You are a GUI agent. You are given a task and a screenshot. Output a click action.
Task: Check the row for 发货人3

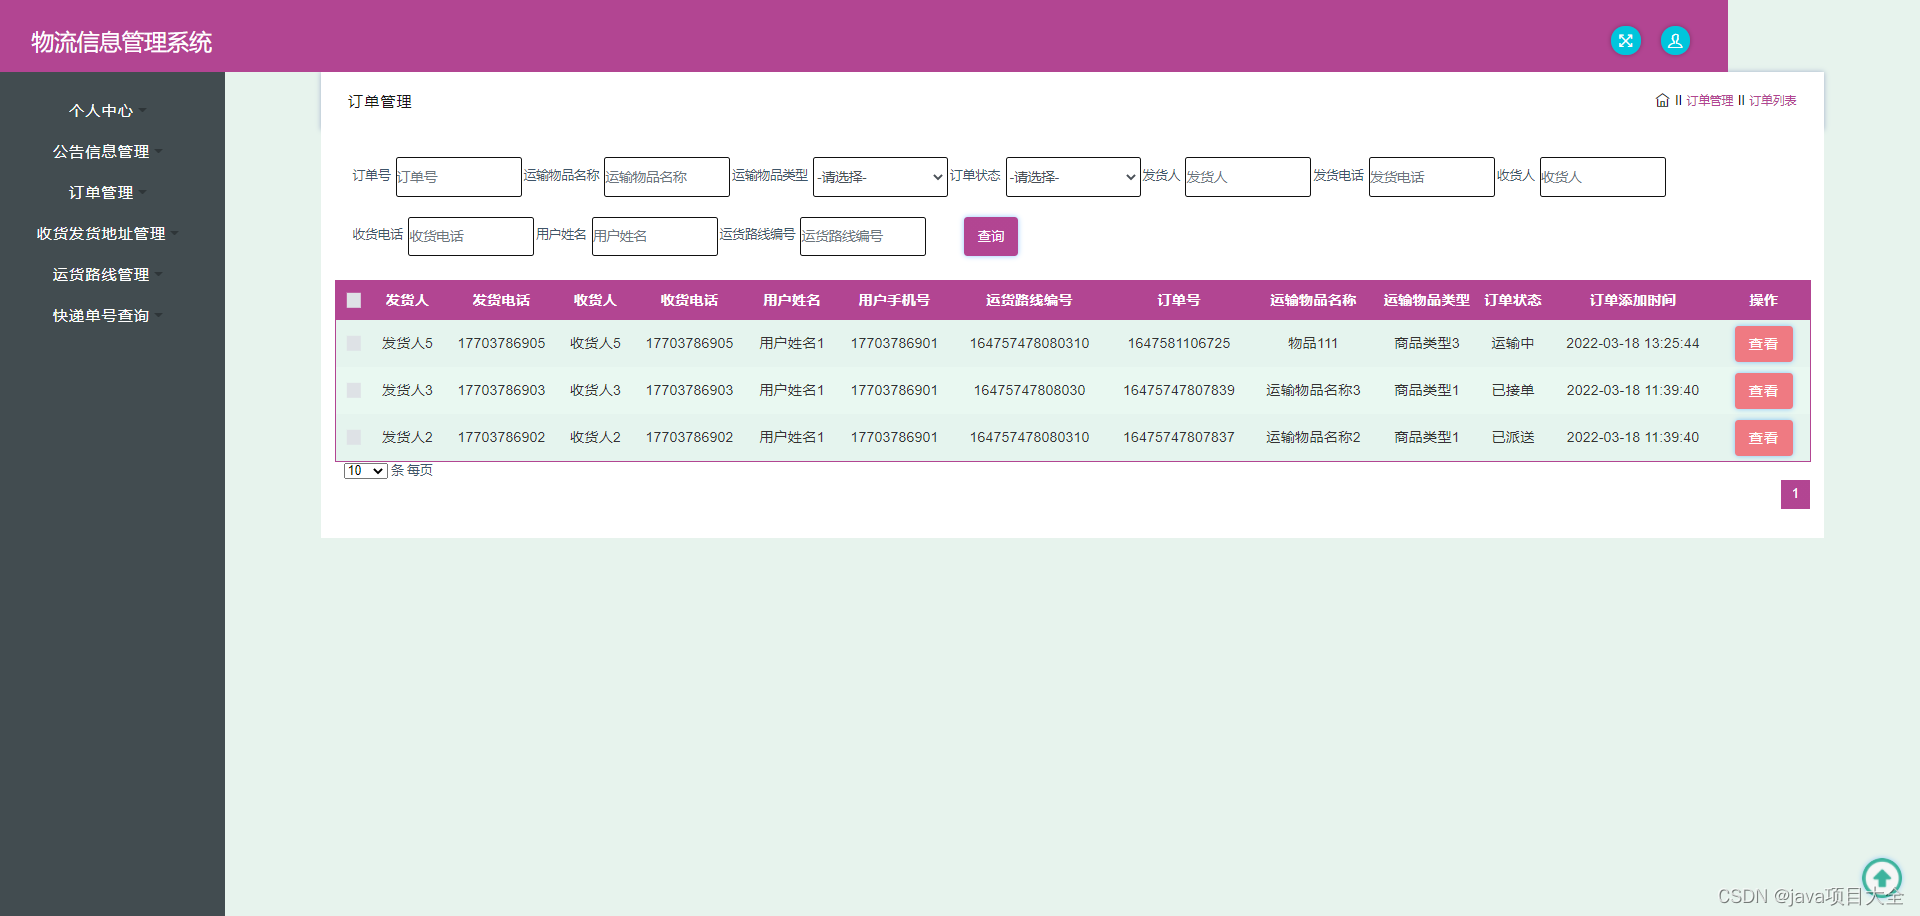point(354,390)
